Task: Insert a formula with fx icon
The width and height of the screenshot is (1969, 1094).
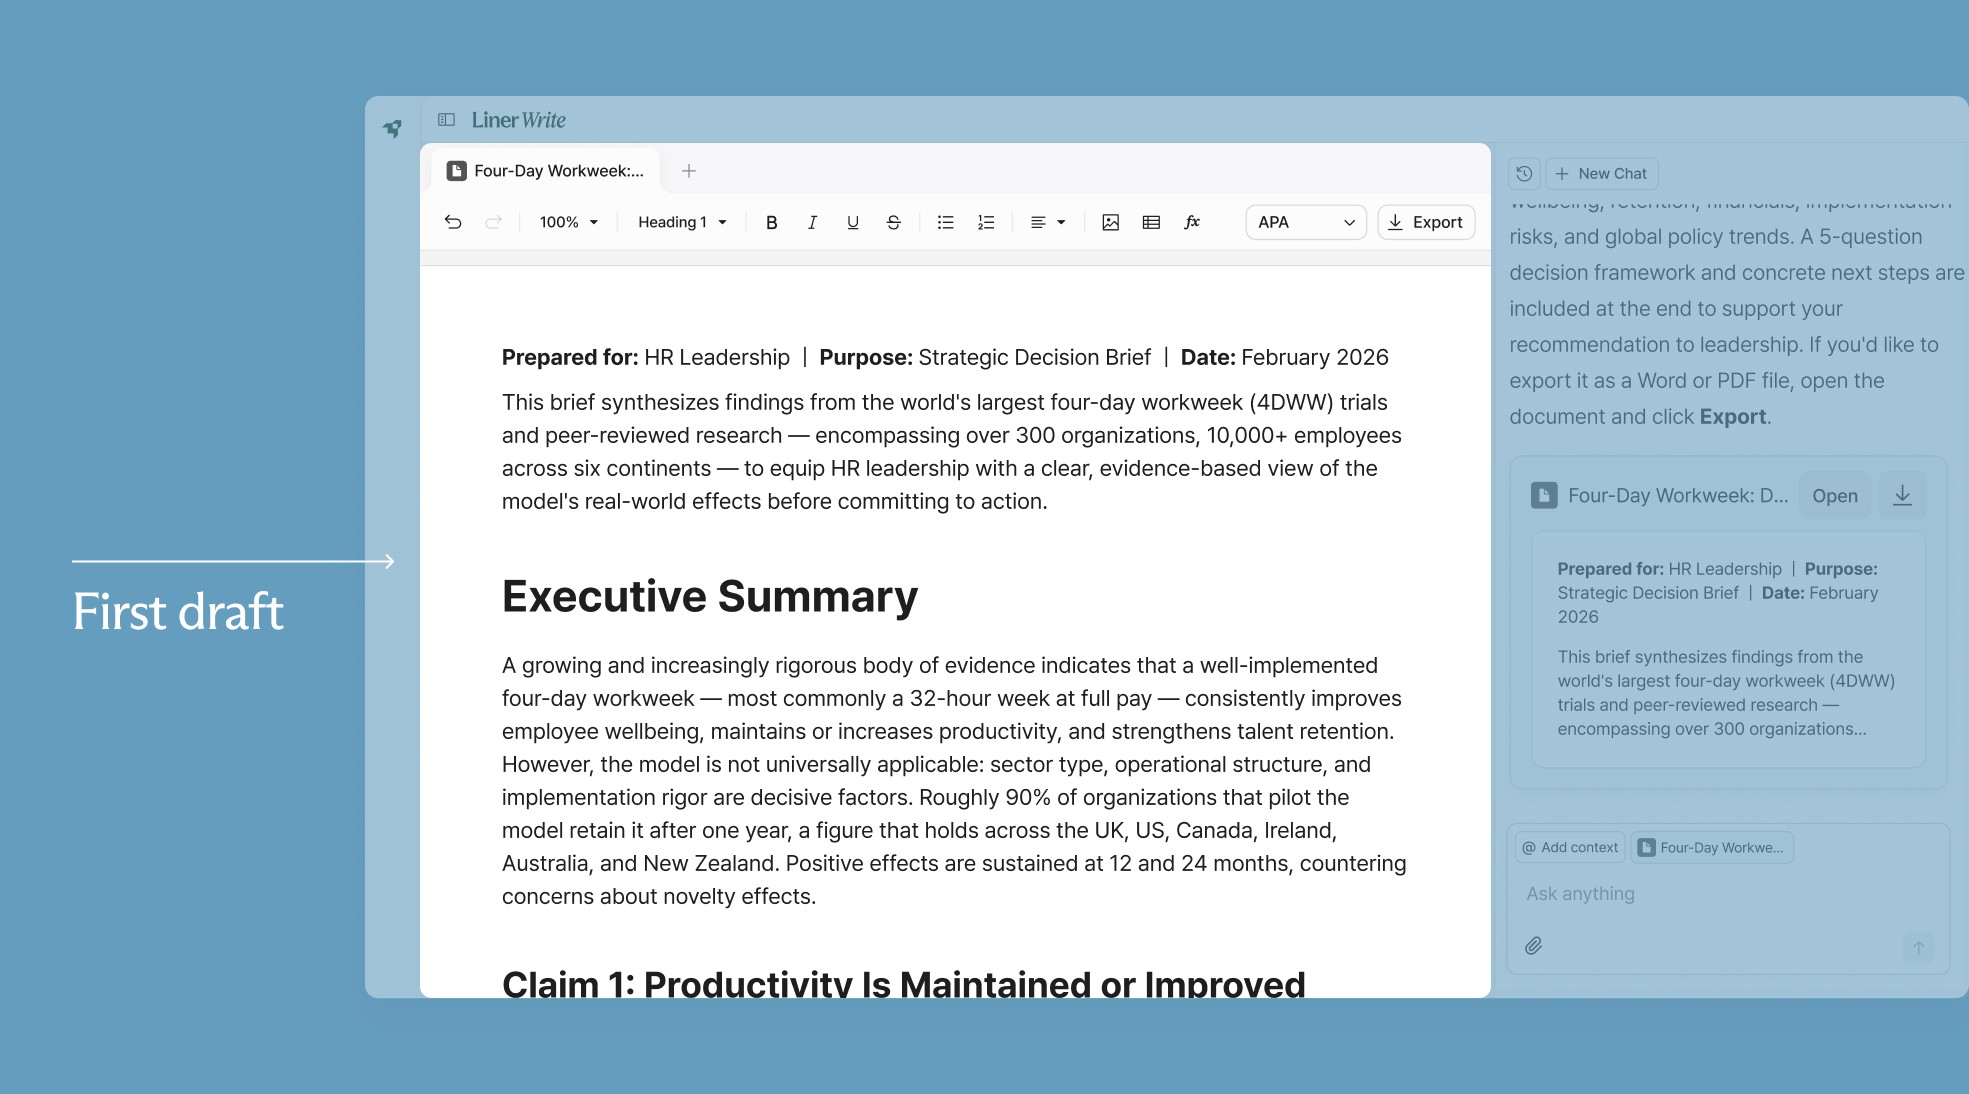Action: click(1191, 222)
